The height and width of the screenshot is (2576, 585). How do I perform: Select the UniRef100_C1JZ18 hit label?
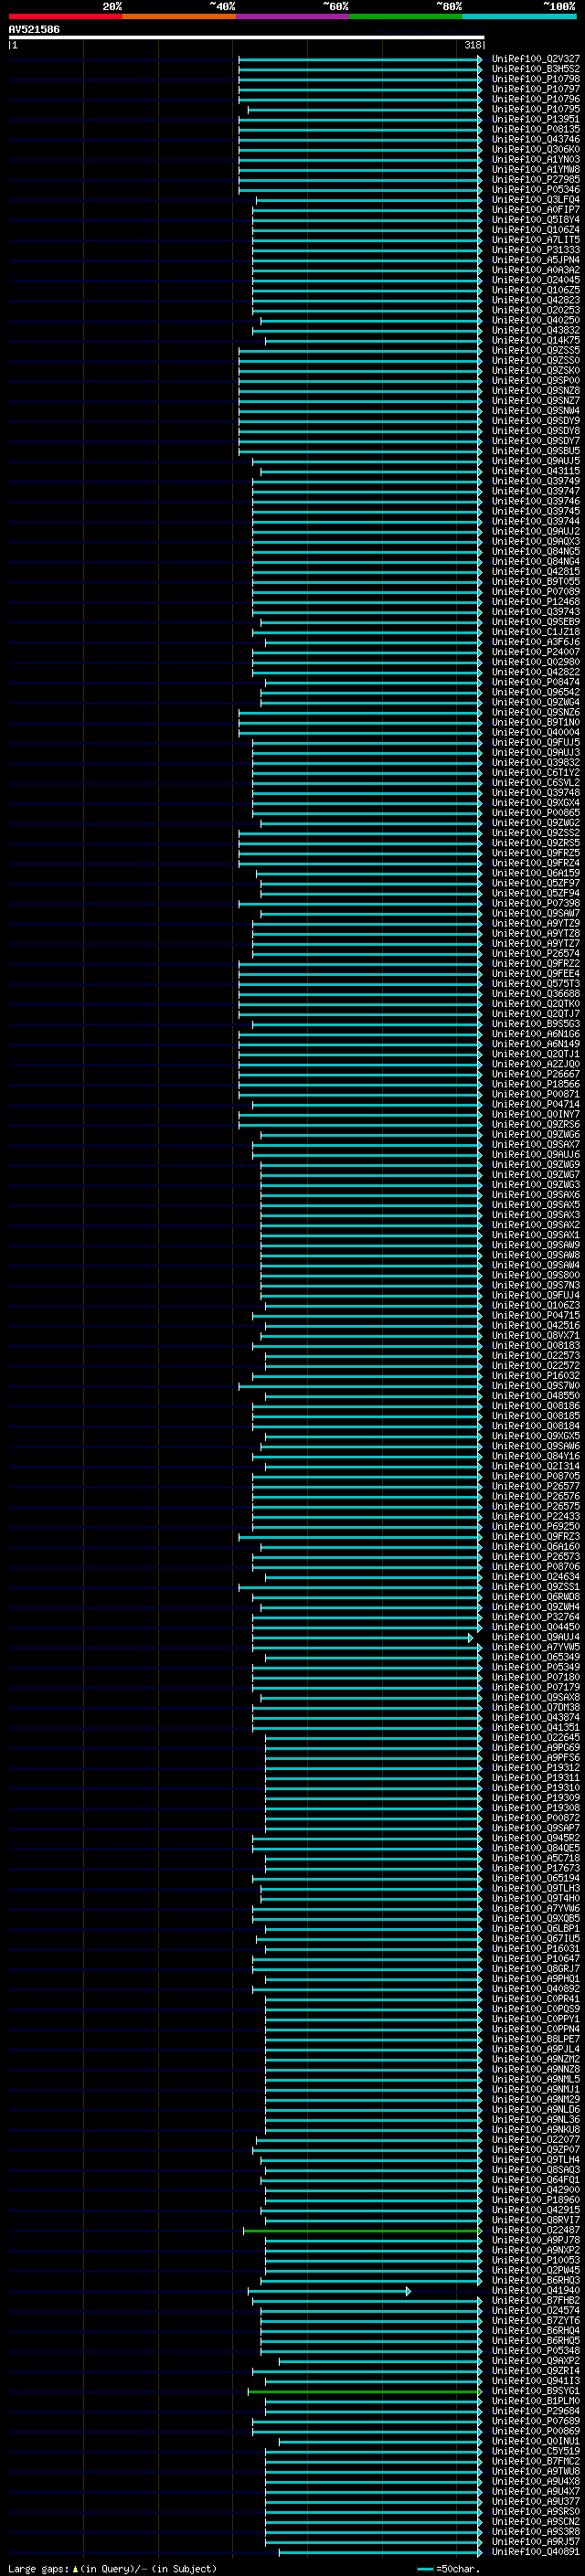click(536, 632)
